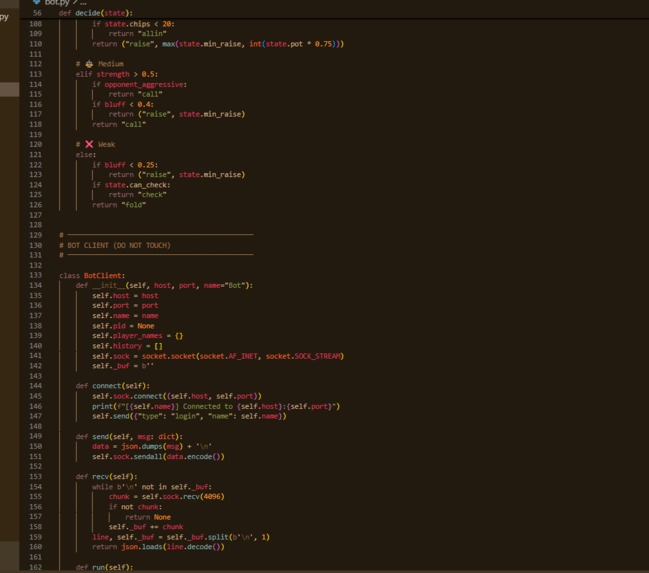Click the 'data = json.dumps(msg)' line
The height and width of the screenshot is (573, 649).
[152, 446]
